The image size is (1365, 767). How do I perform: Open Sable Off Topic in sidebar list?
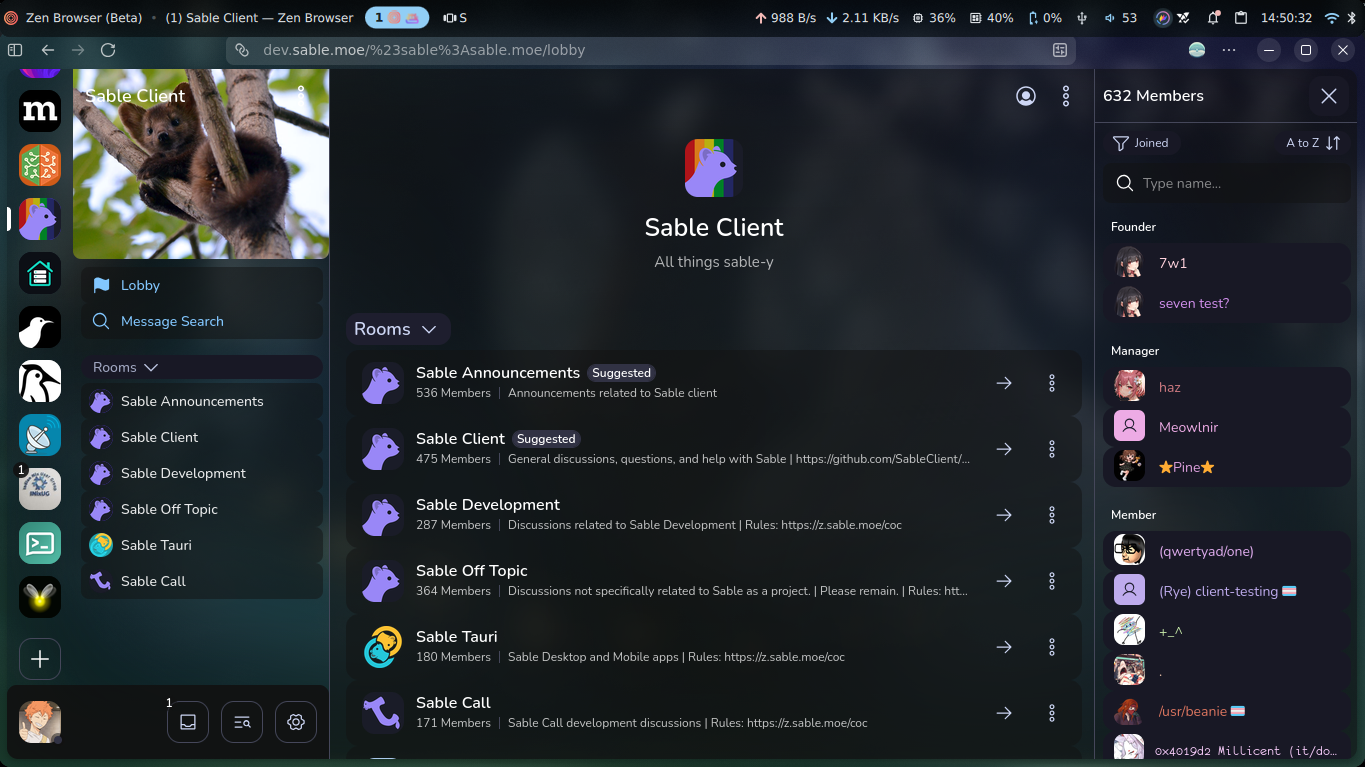(x=202, y=509)
